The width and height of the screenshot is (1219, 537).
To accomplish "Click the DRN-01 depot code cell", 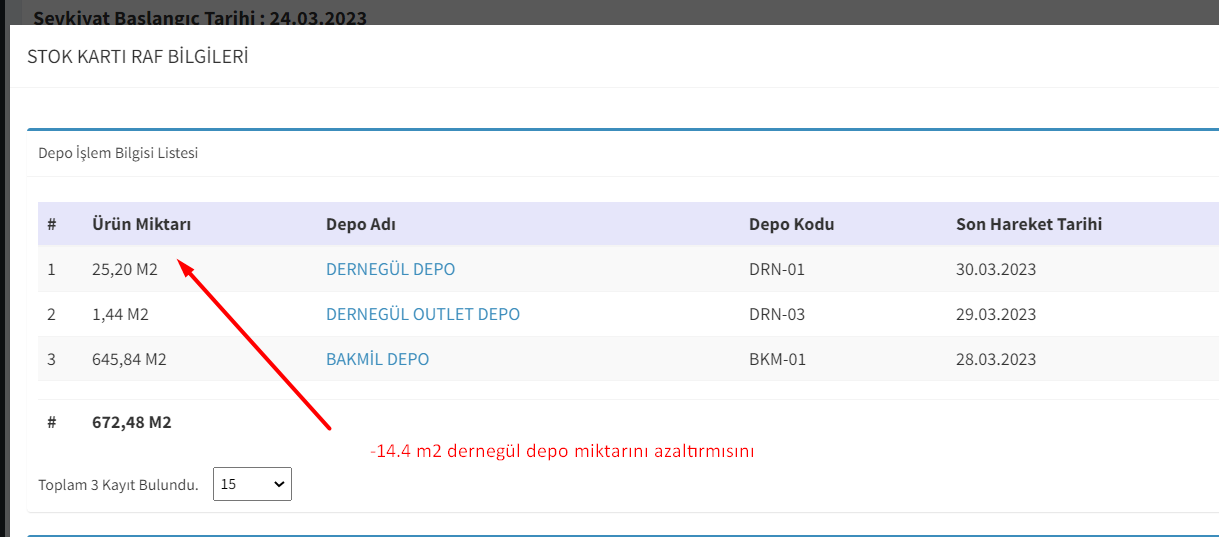I will (x=776, y=269).
